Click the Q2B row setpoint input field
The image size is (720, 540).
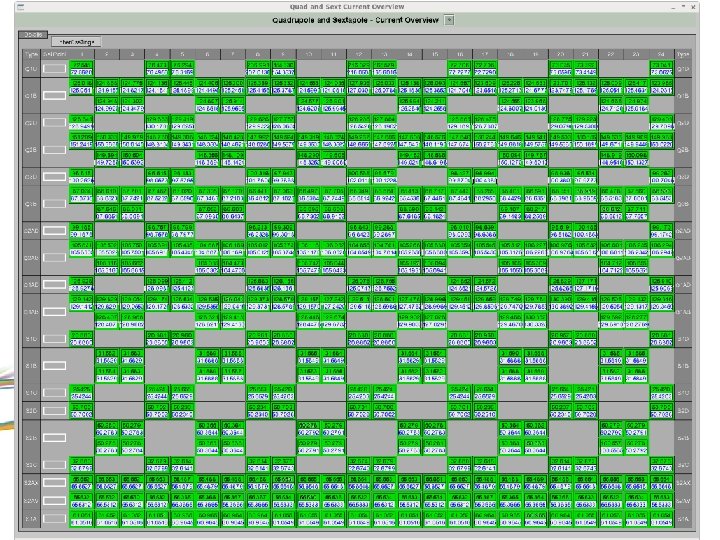pyautogui.click(x=55, y=150)
